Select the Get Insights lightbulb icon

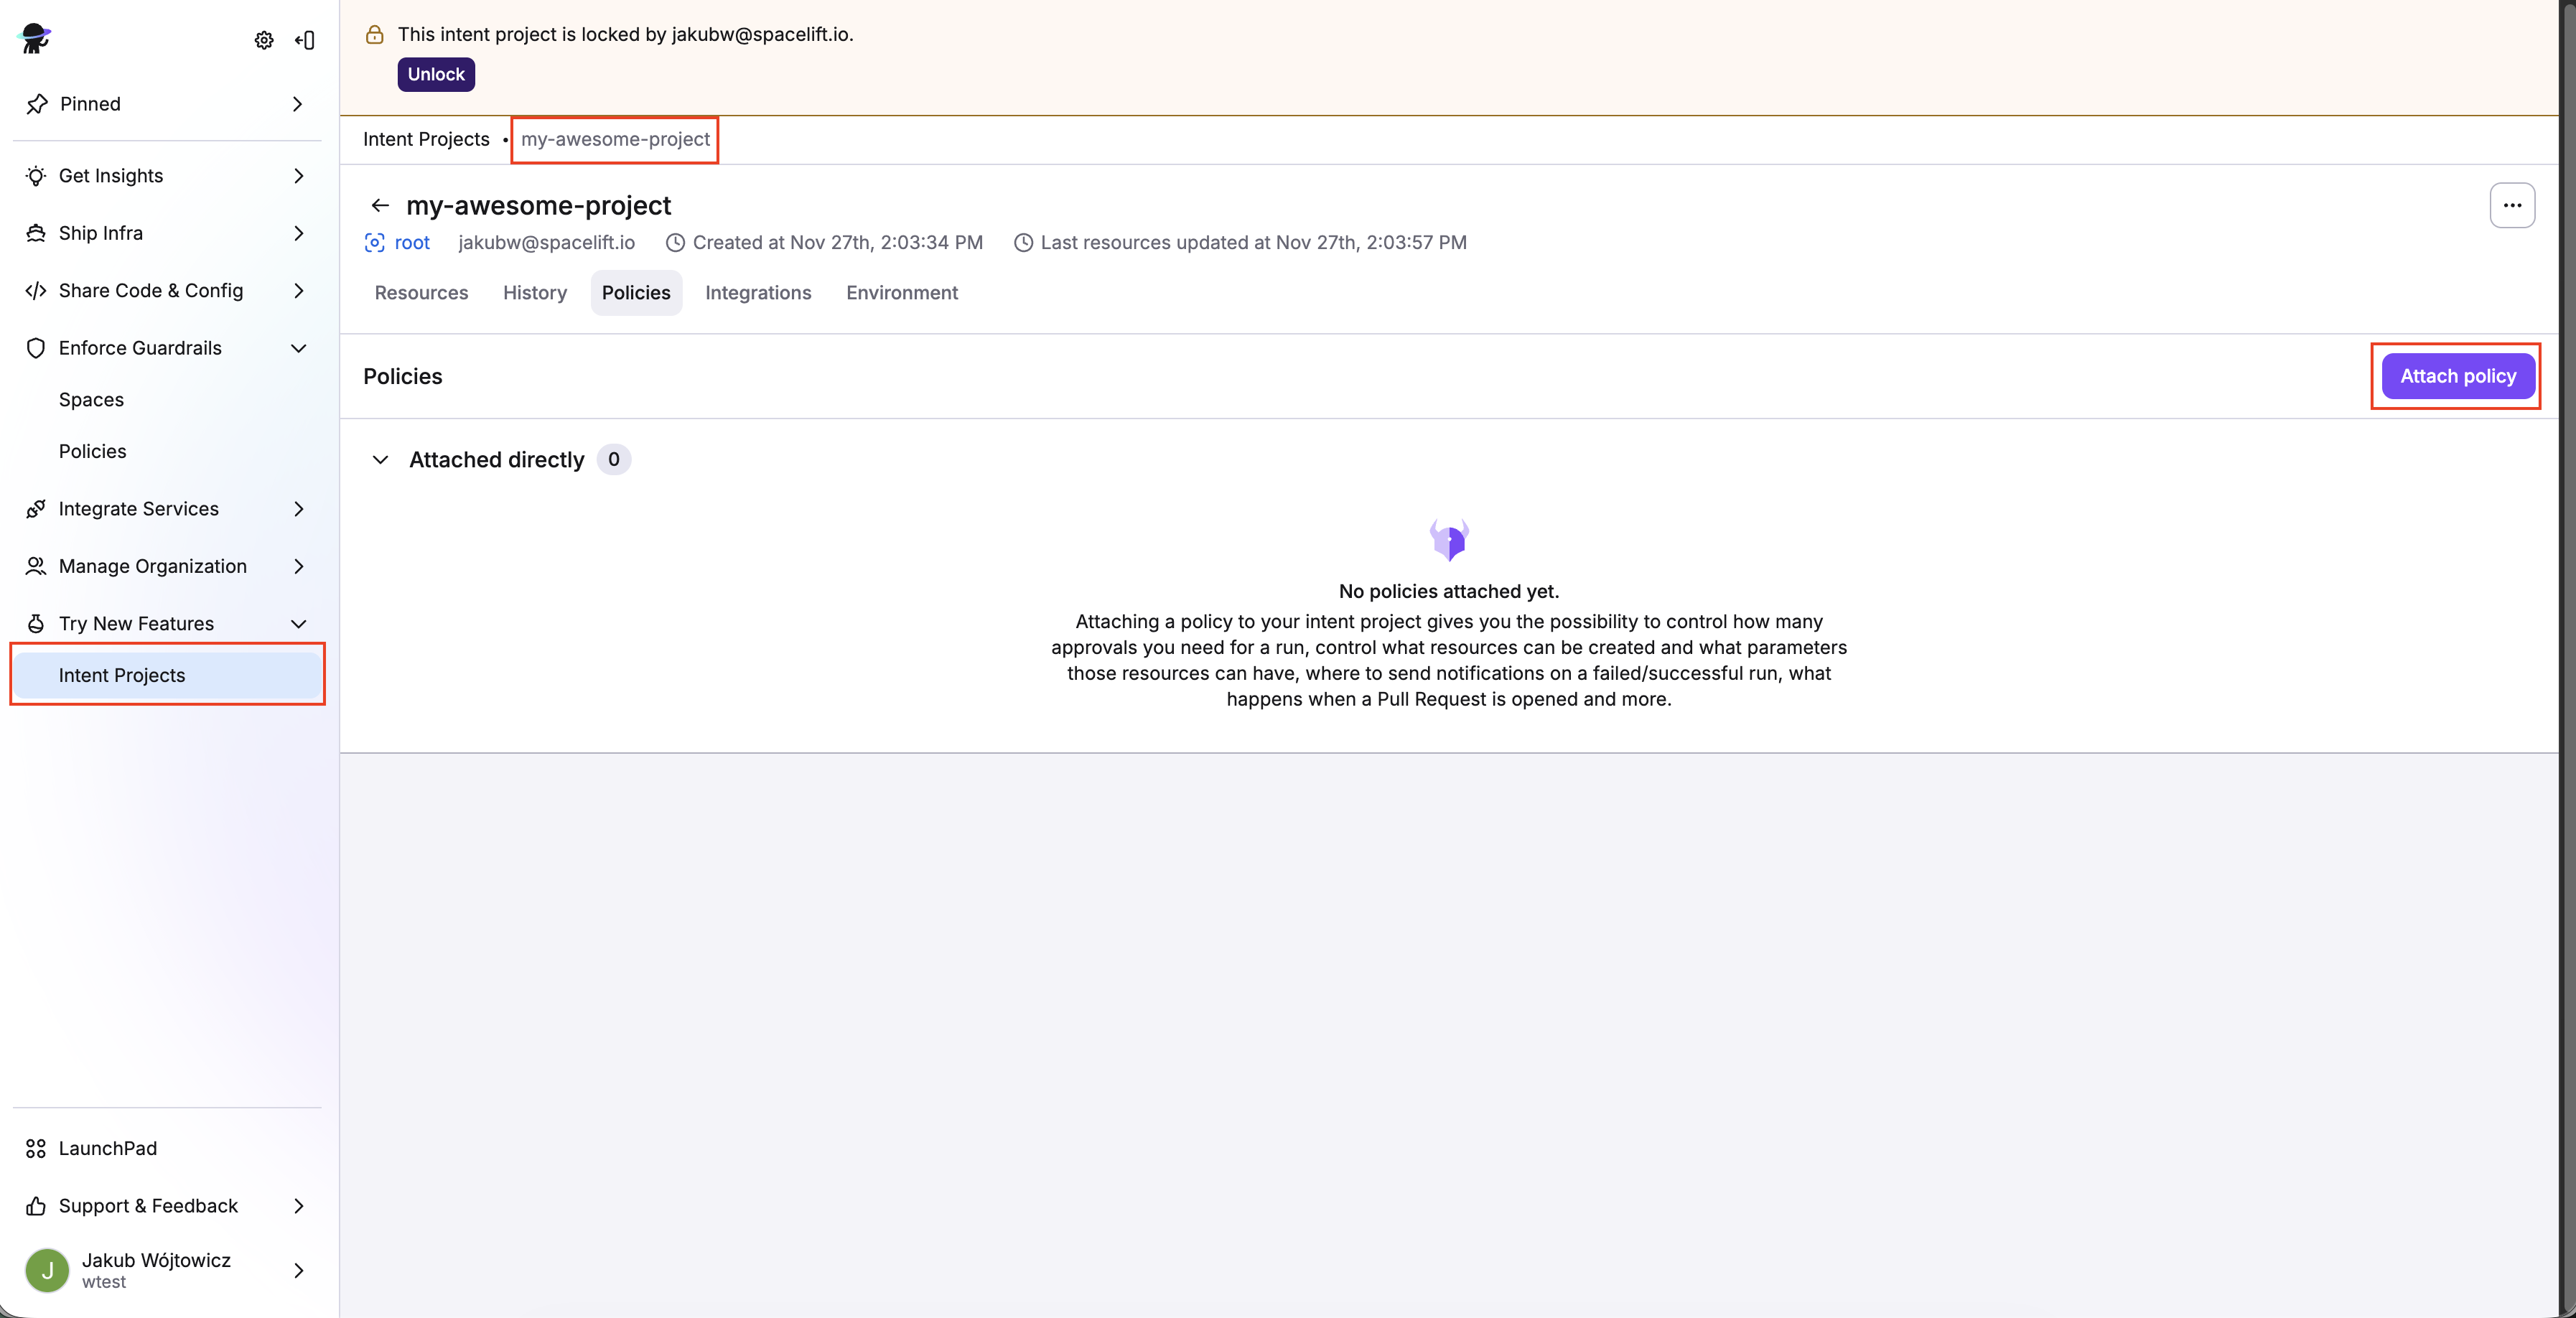point(36,176)
